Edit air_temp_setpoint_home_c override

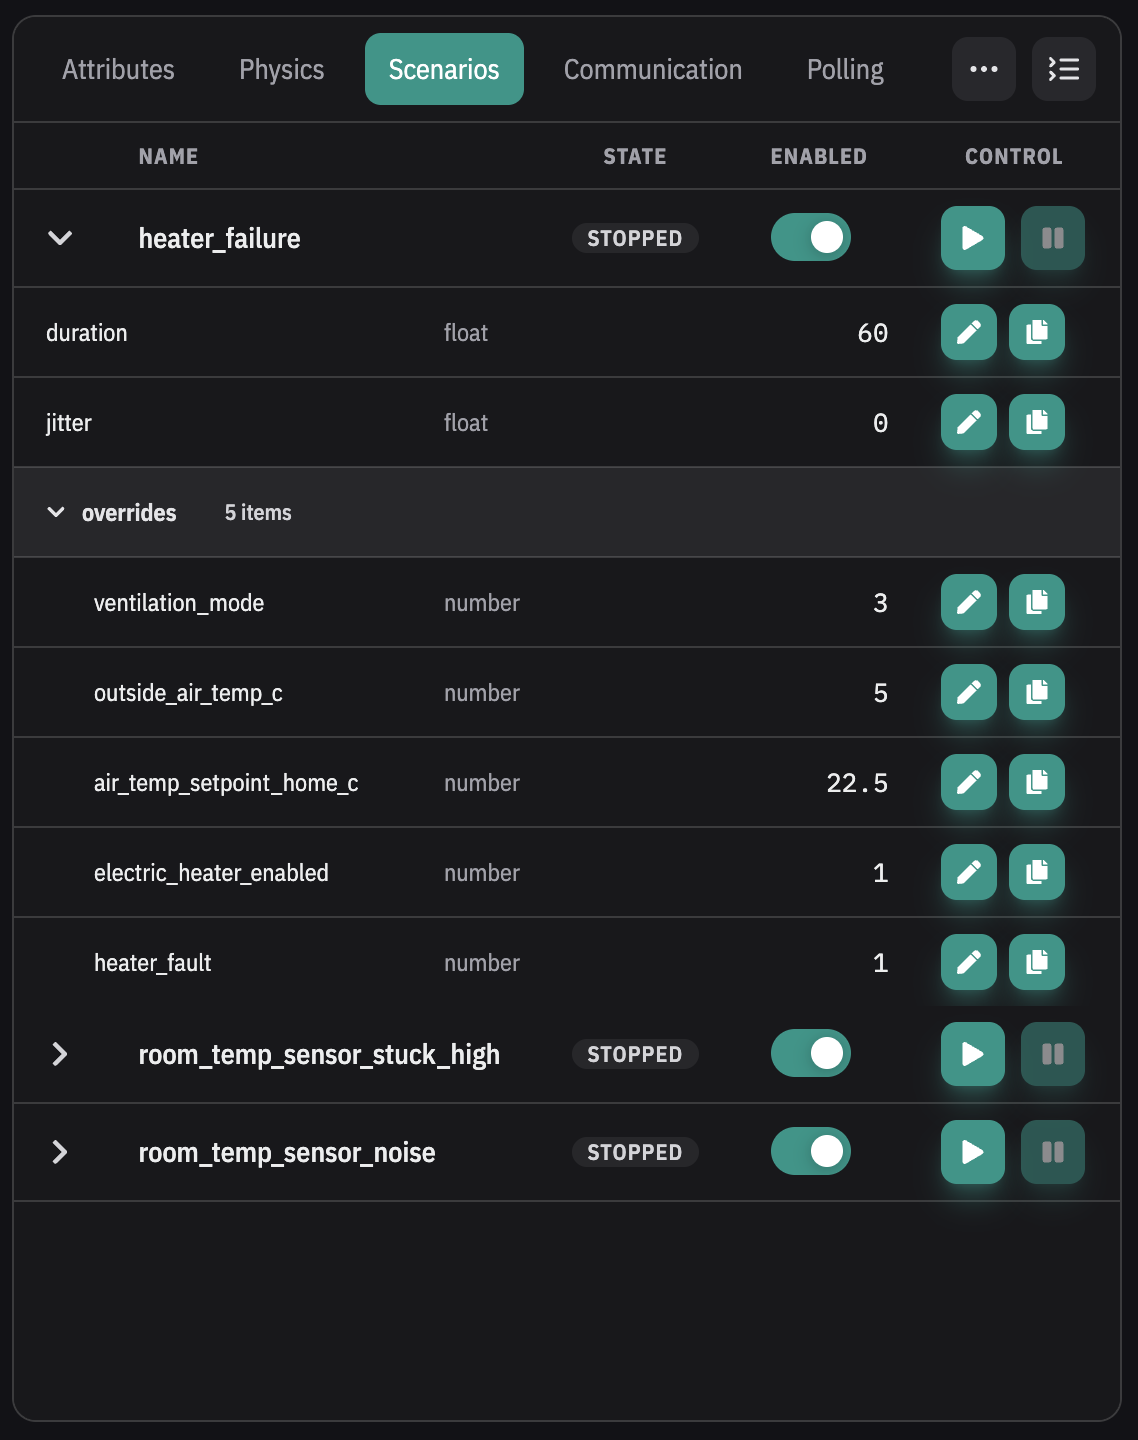[968, 782]
